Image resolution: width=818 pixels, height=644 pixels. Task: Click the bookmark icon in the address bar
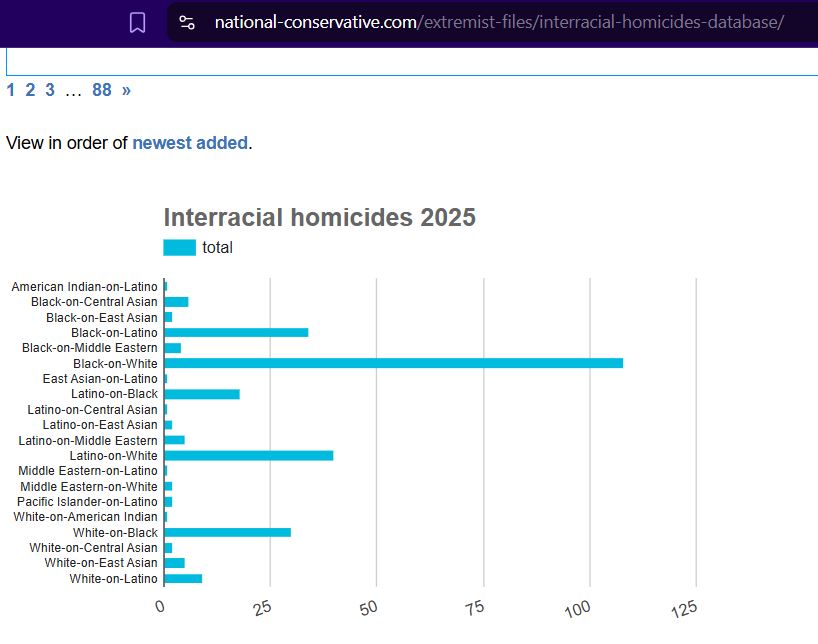137,22
